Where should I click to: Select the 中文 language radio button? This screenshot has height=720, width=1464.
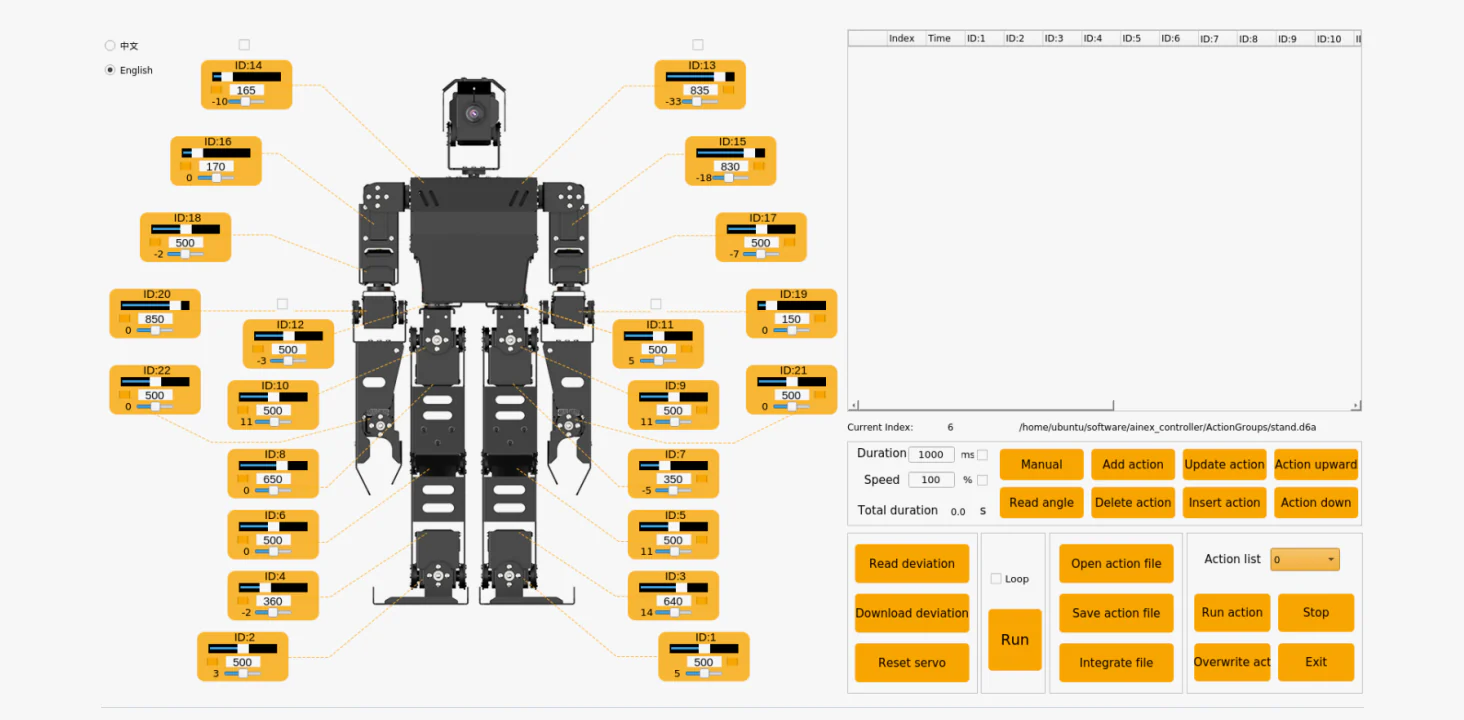pyautogui.click(x=110, y=45)
